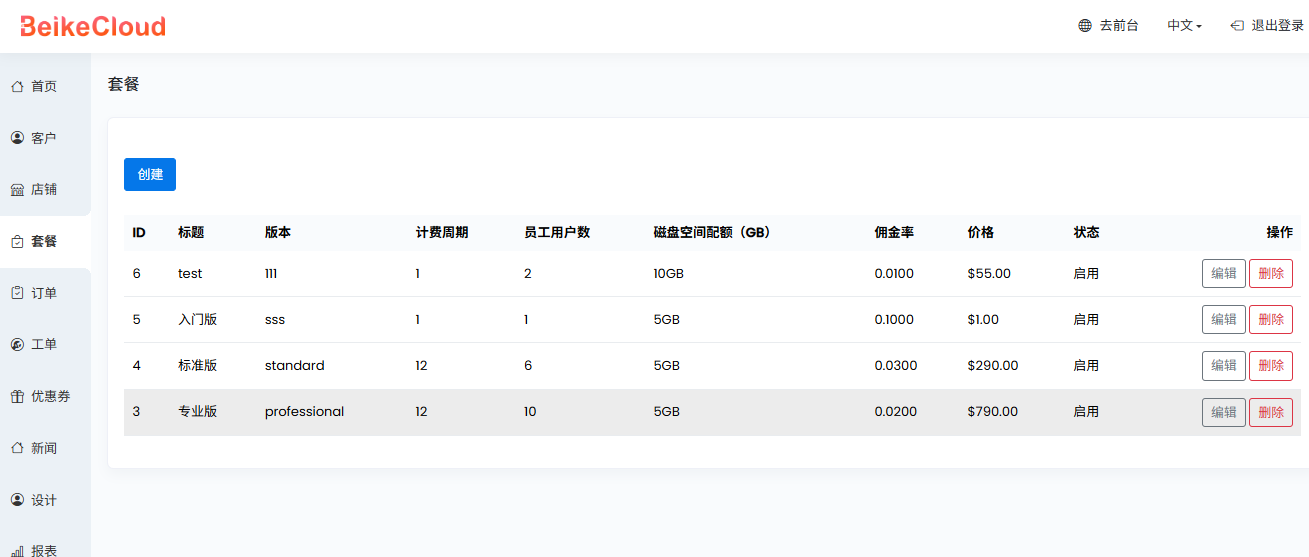Click the commission rate 0.0300
The image size is (1309, 557).
(895, 365)
